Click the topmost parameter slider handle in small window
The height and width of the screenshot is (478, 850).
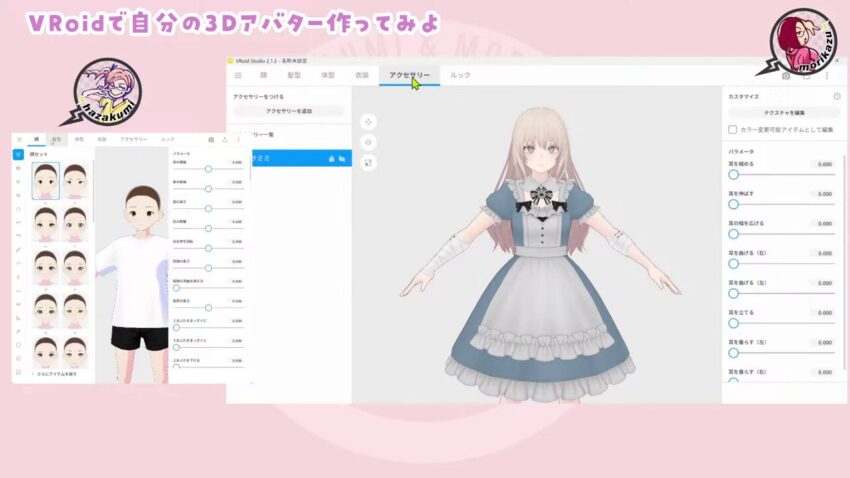click(208, 169)
